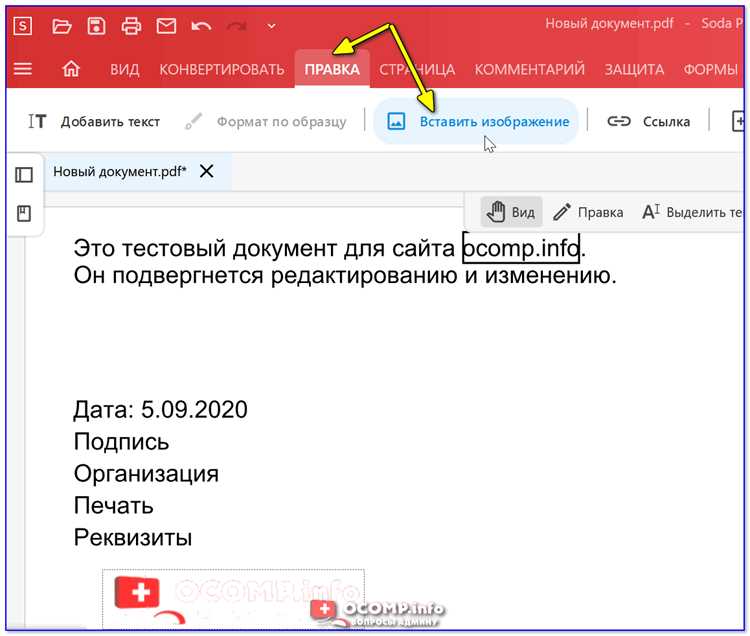This screenshot has width=750, height=636.
Task: Click the line 'Подпись'
Action: click(121, 442)
